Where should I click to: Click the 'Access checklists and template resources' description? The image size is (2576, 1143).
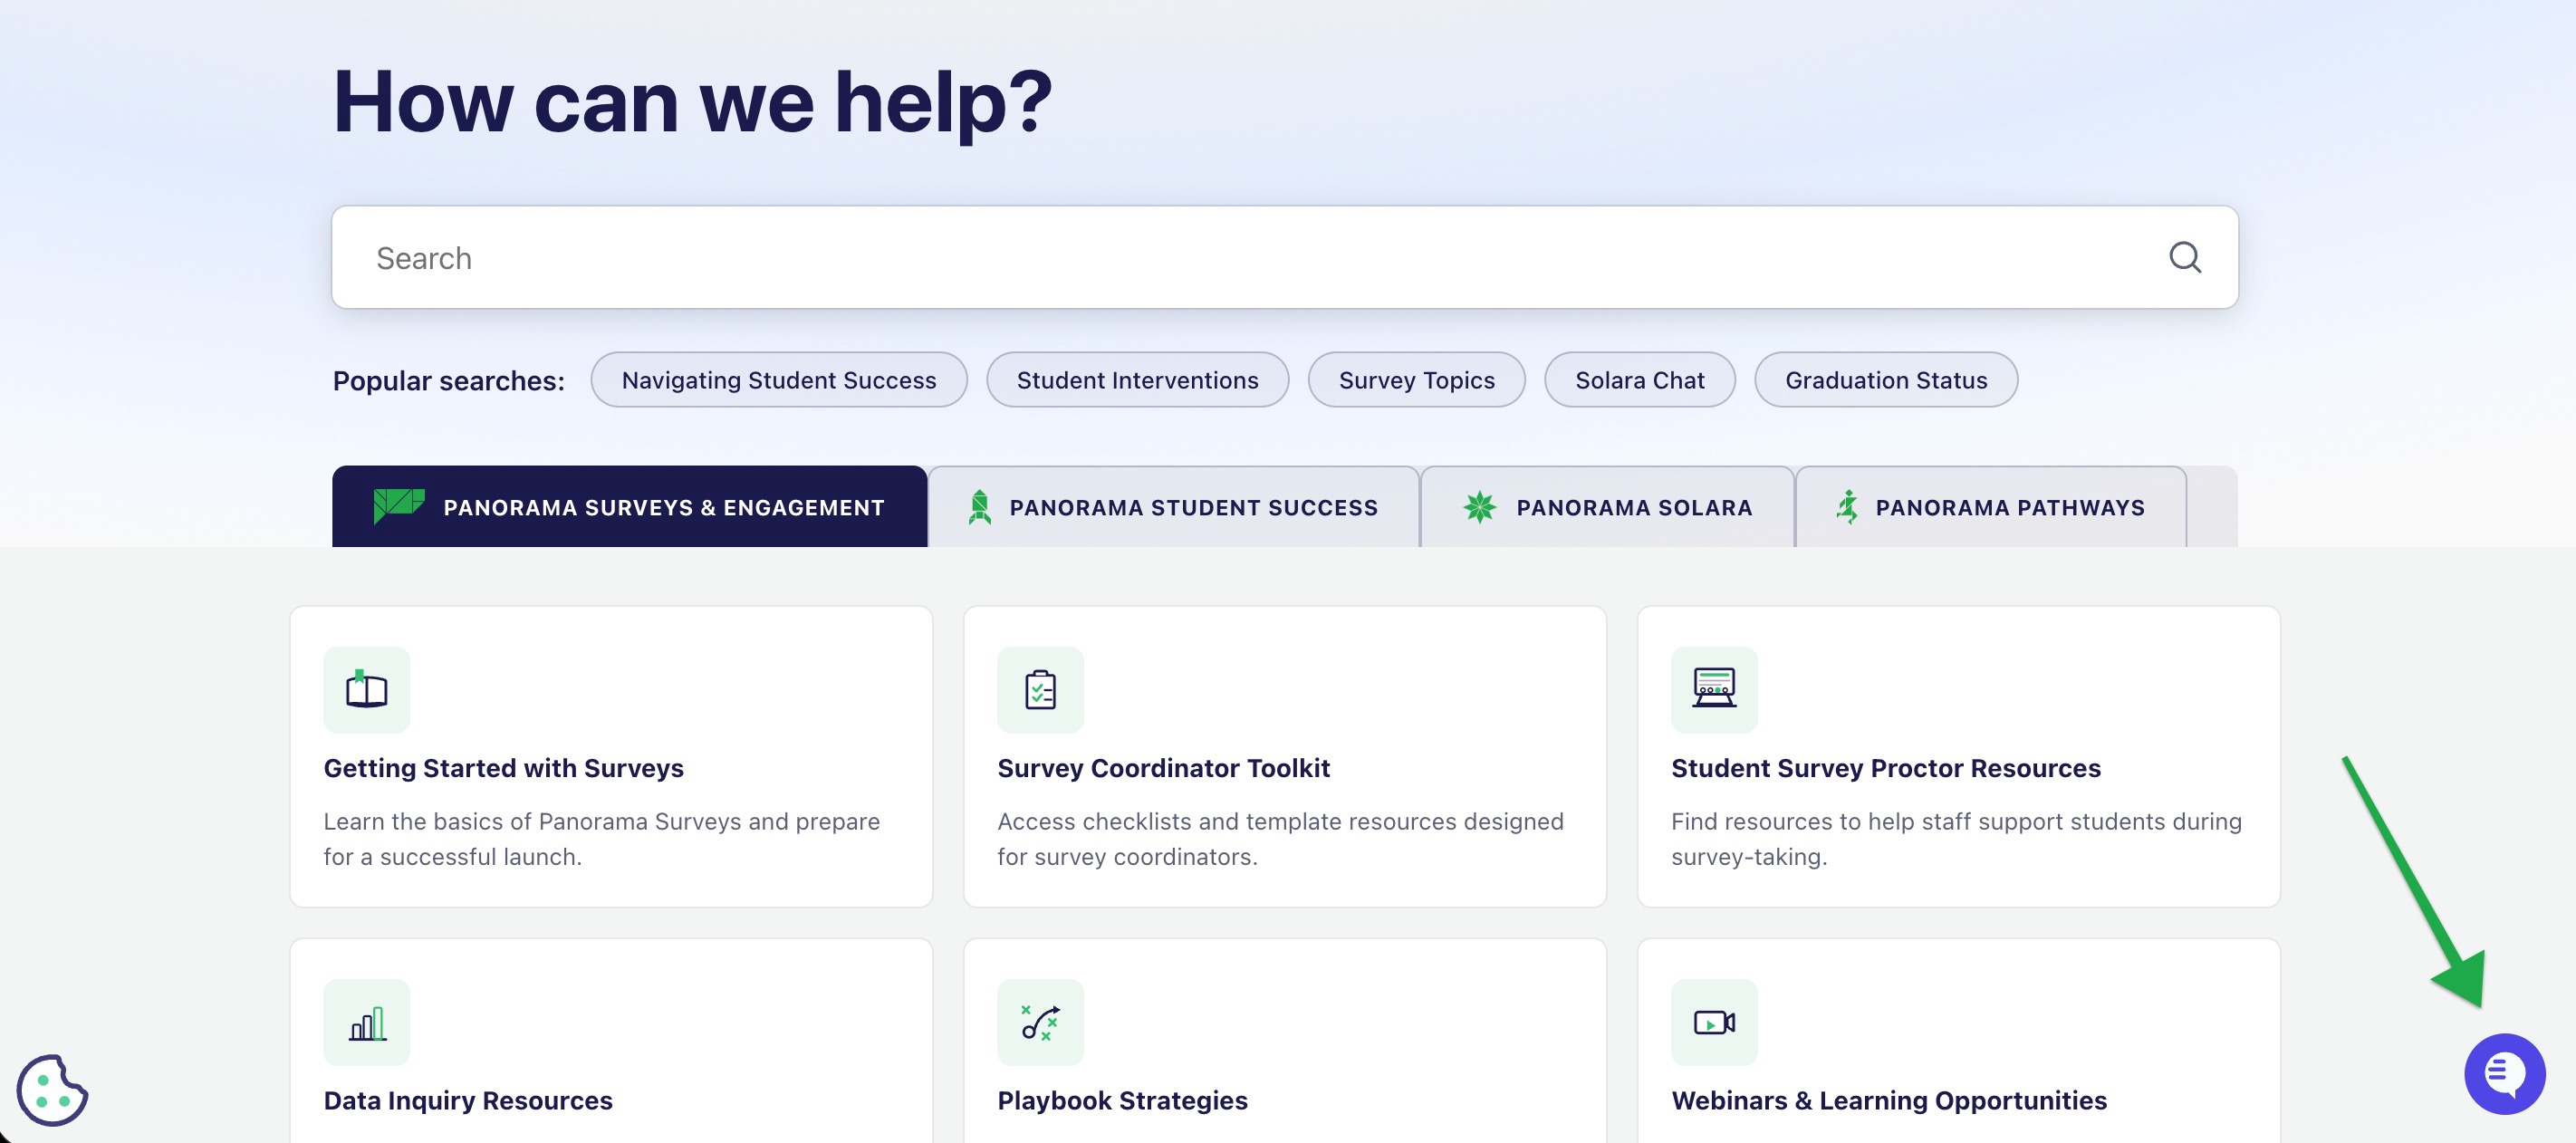pyautogui.click(x=1280, y=839)
